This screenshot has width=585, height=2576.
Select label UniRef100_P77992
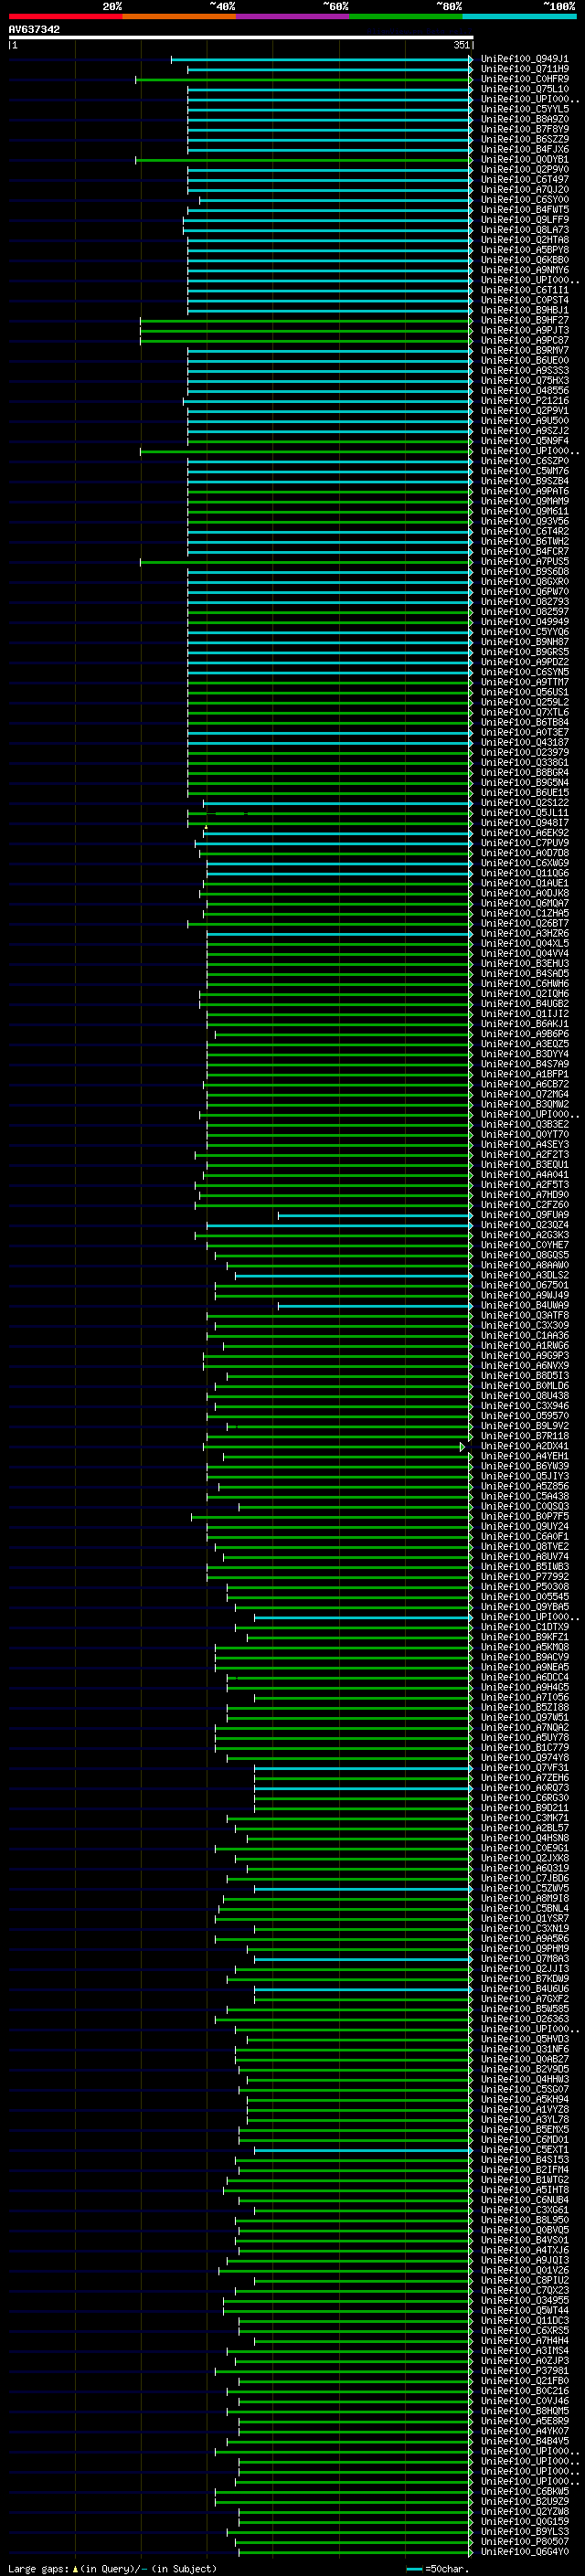525,1576
